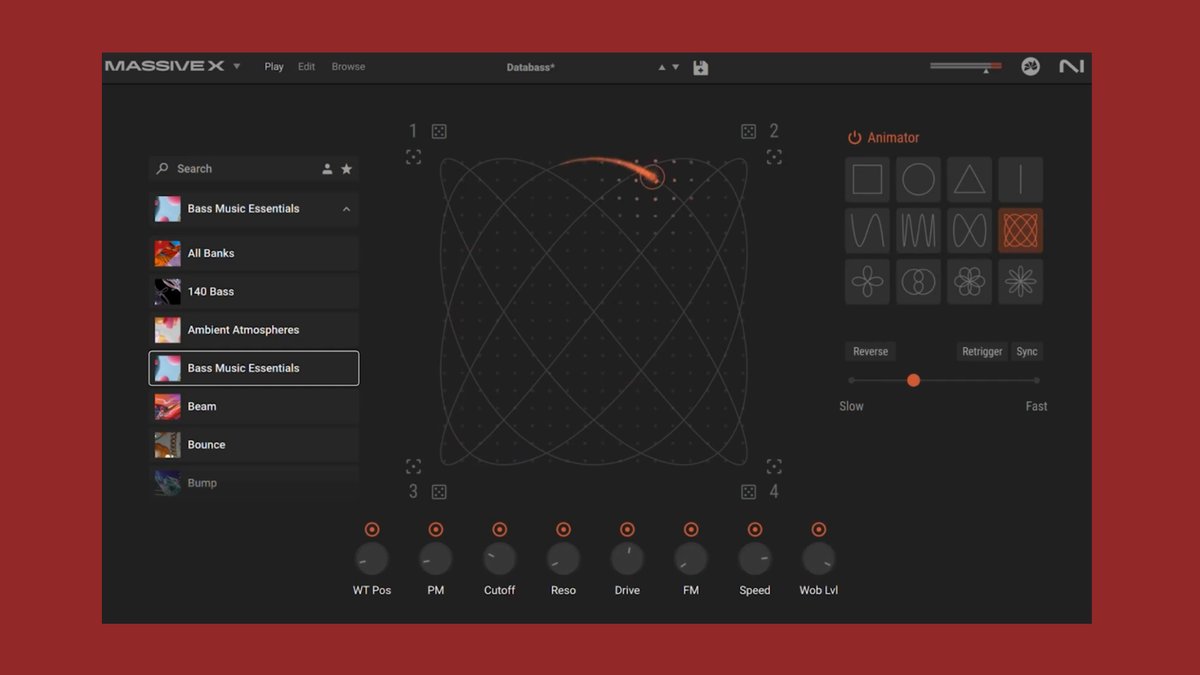Toggle the animator assign above PM knob

(x=436, y=529)
